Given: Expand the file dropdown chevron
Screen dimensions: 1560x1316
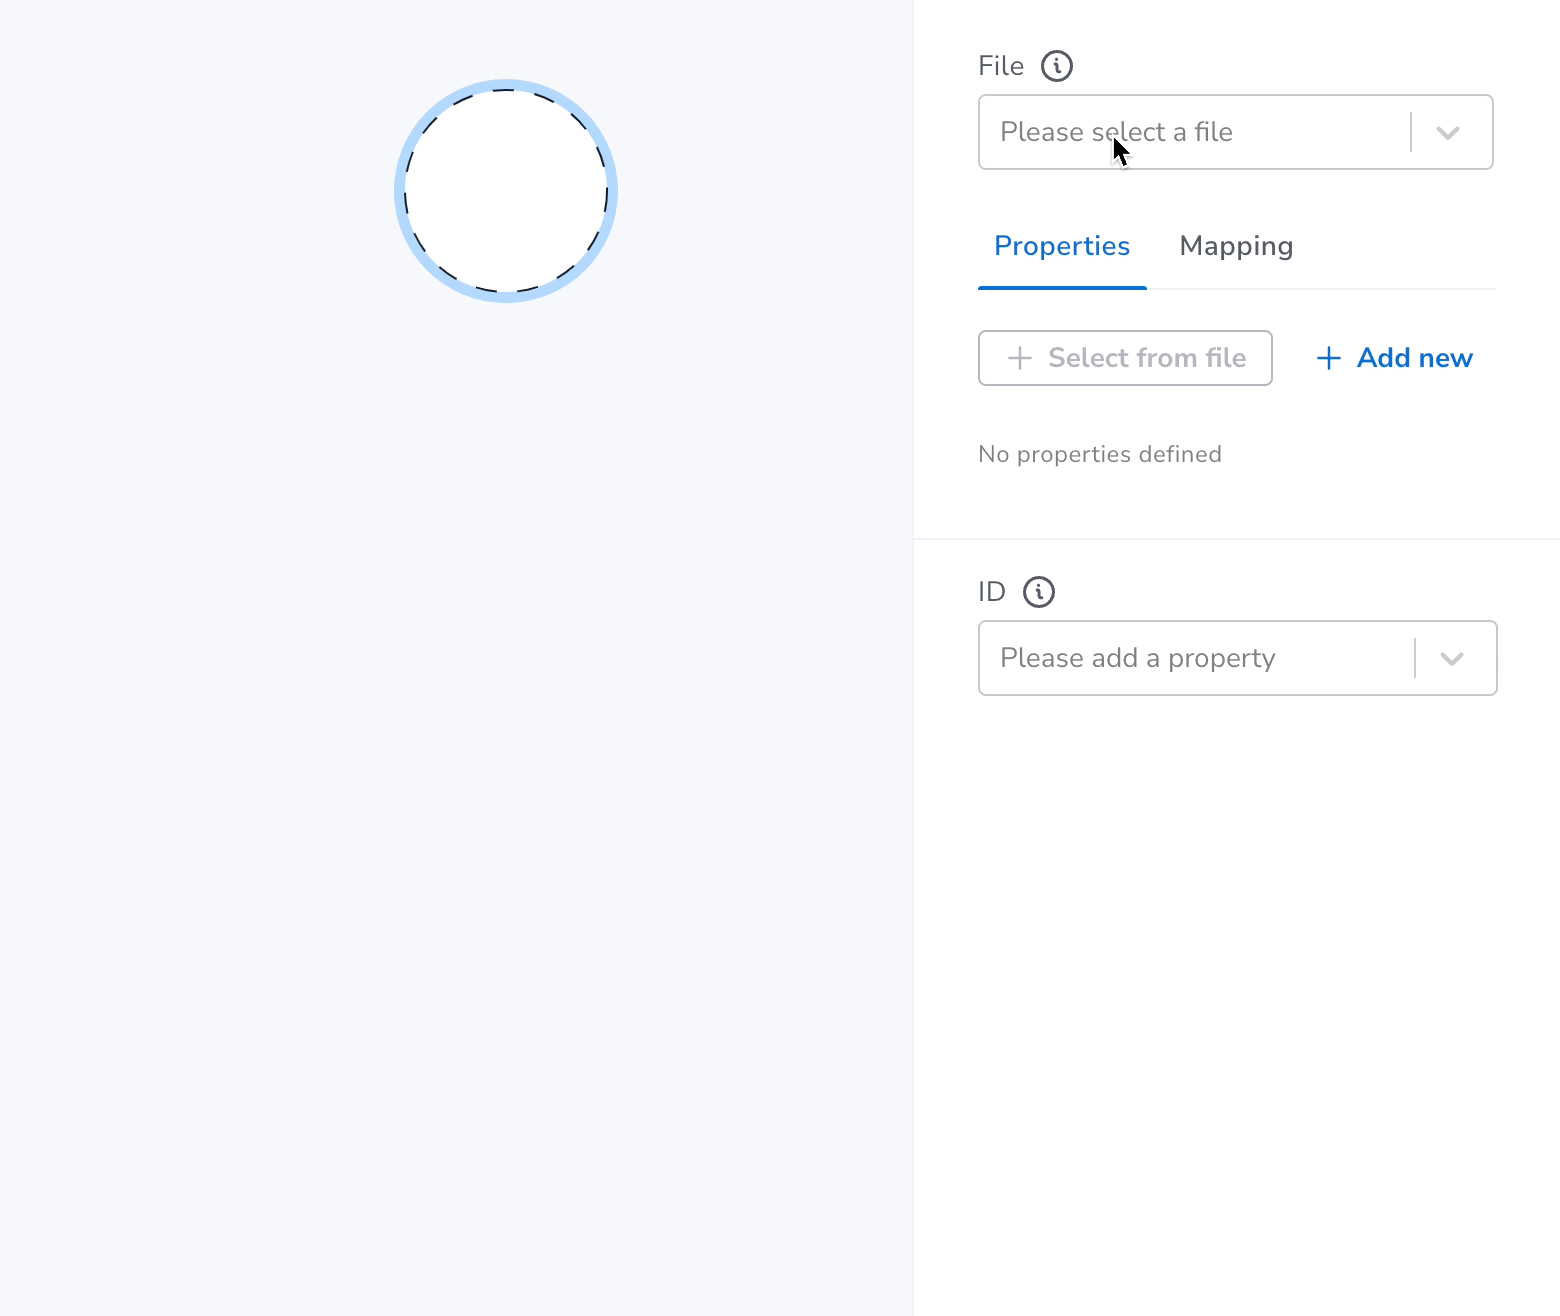Looking at the screenshot, I should tap(1448, 132).
